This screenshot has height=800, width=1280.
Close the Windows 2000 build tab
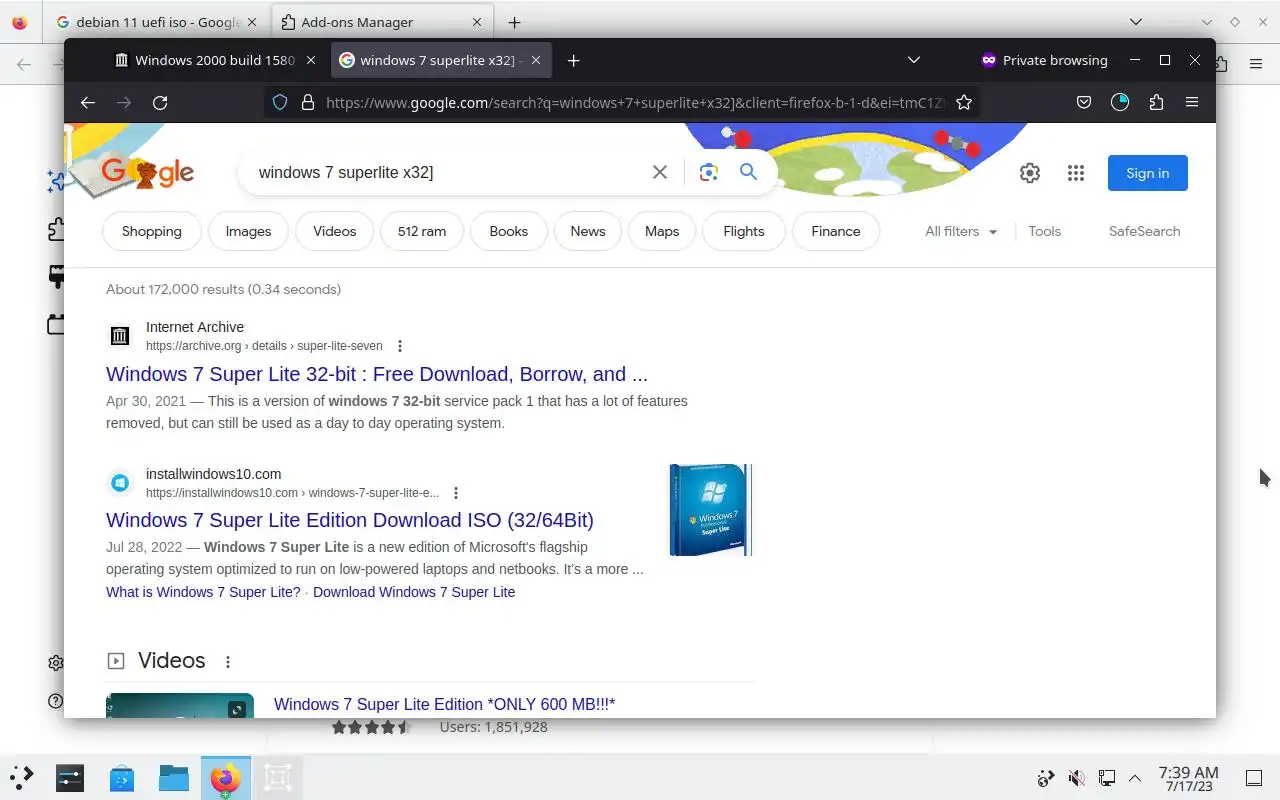(x=311, y=60)
